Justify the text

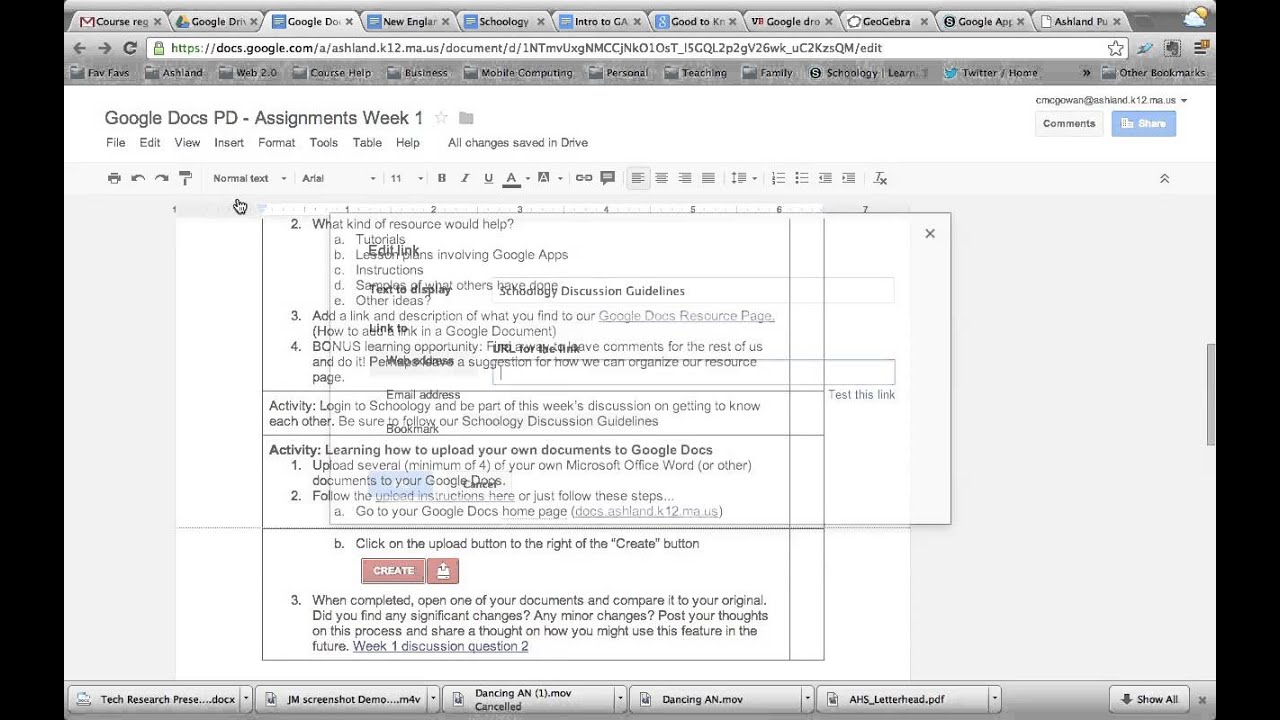708,178
